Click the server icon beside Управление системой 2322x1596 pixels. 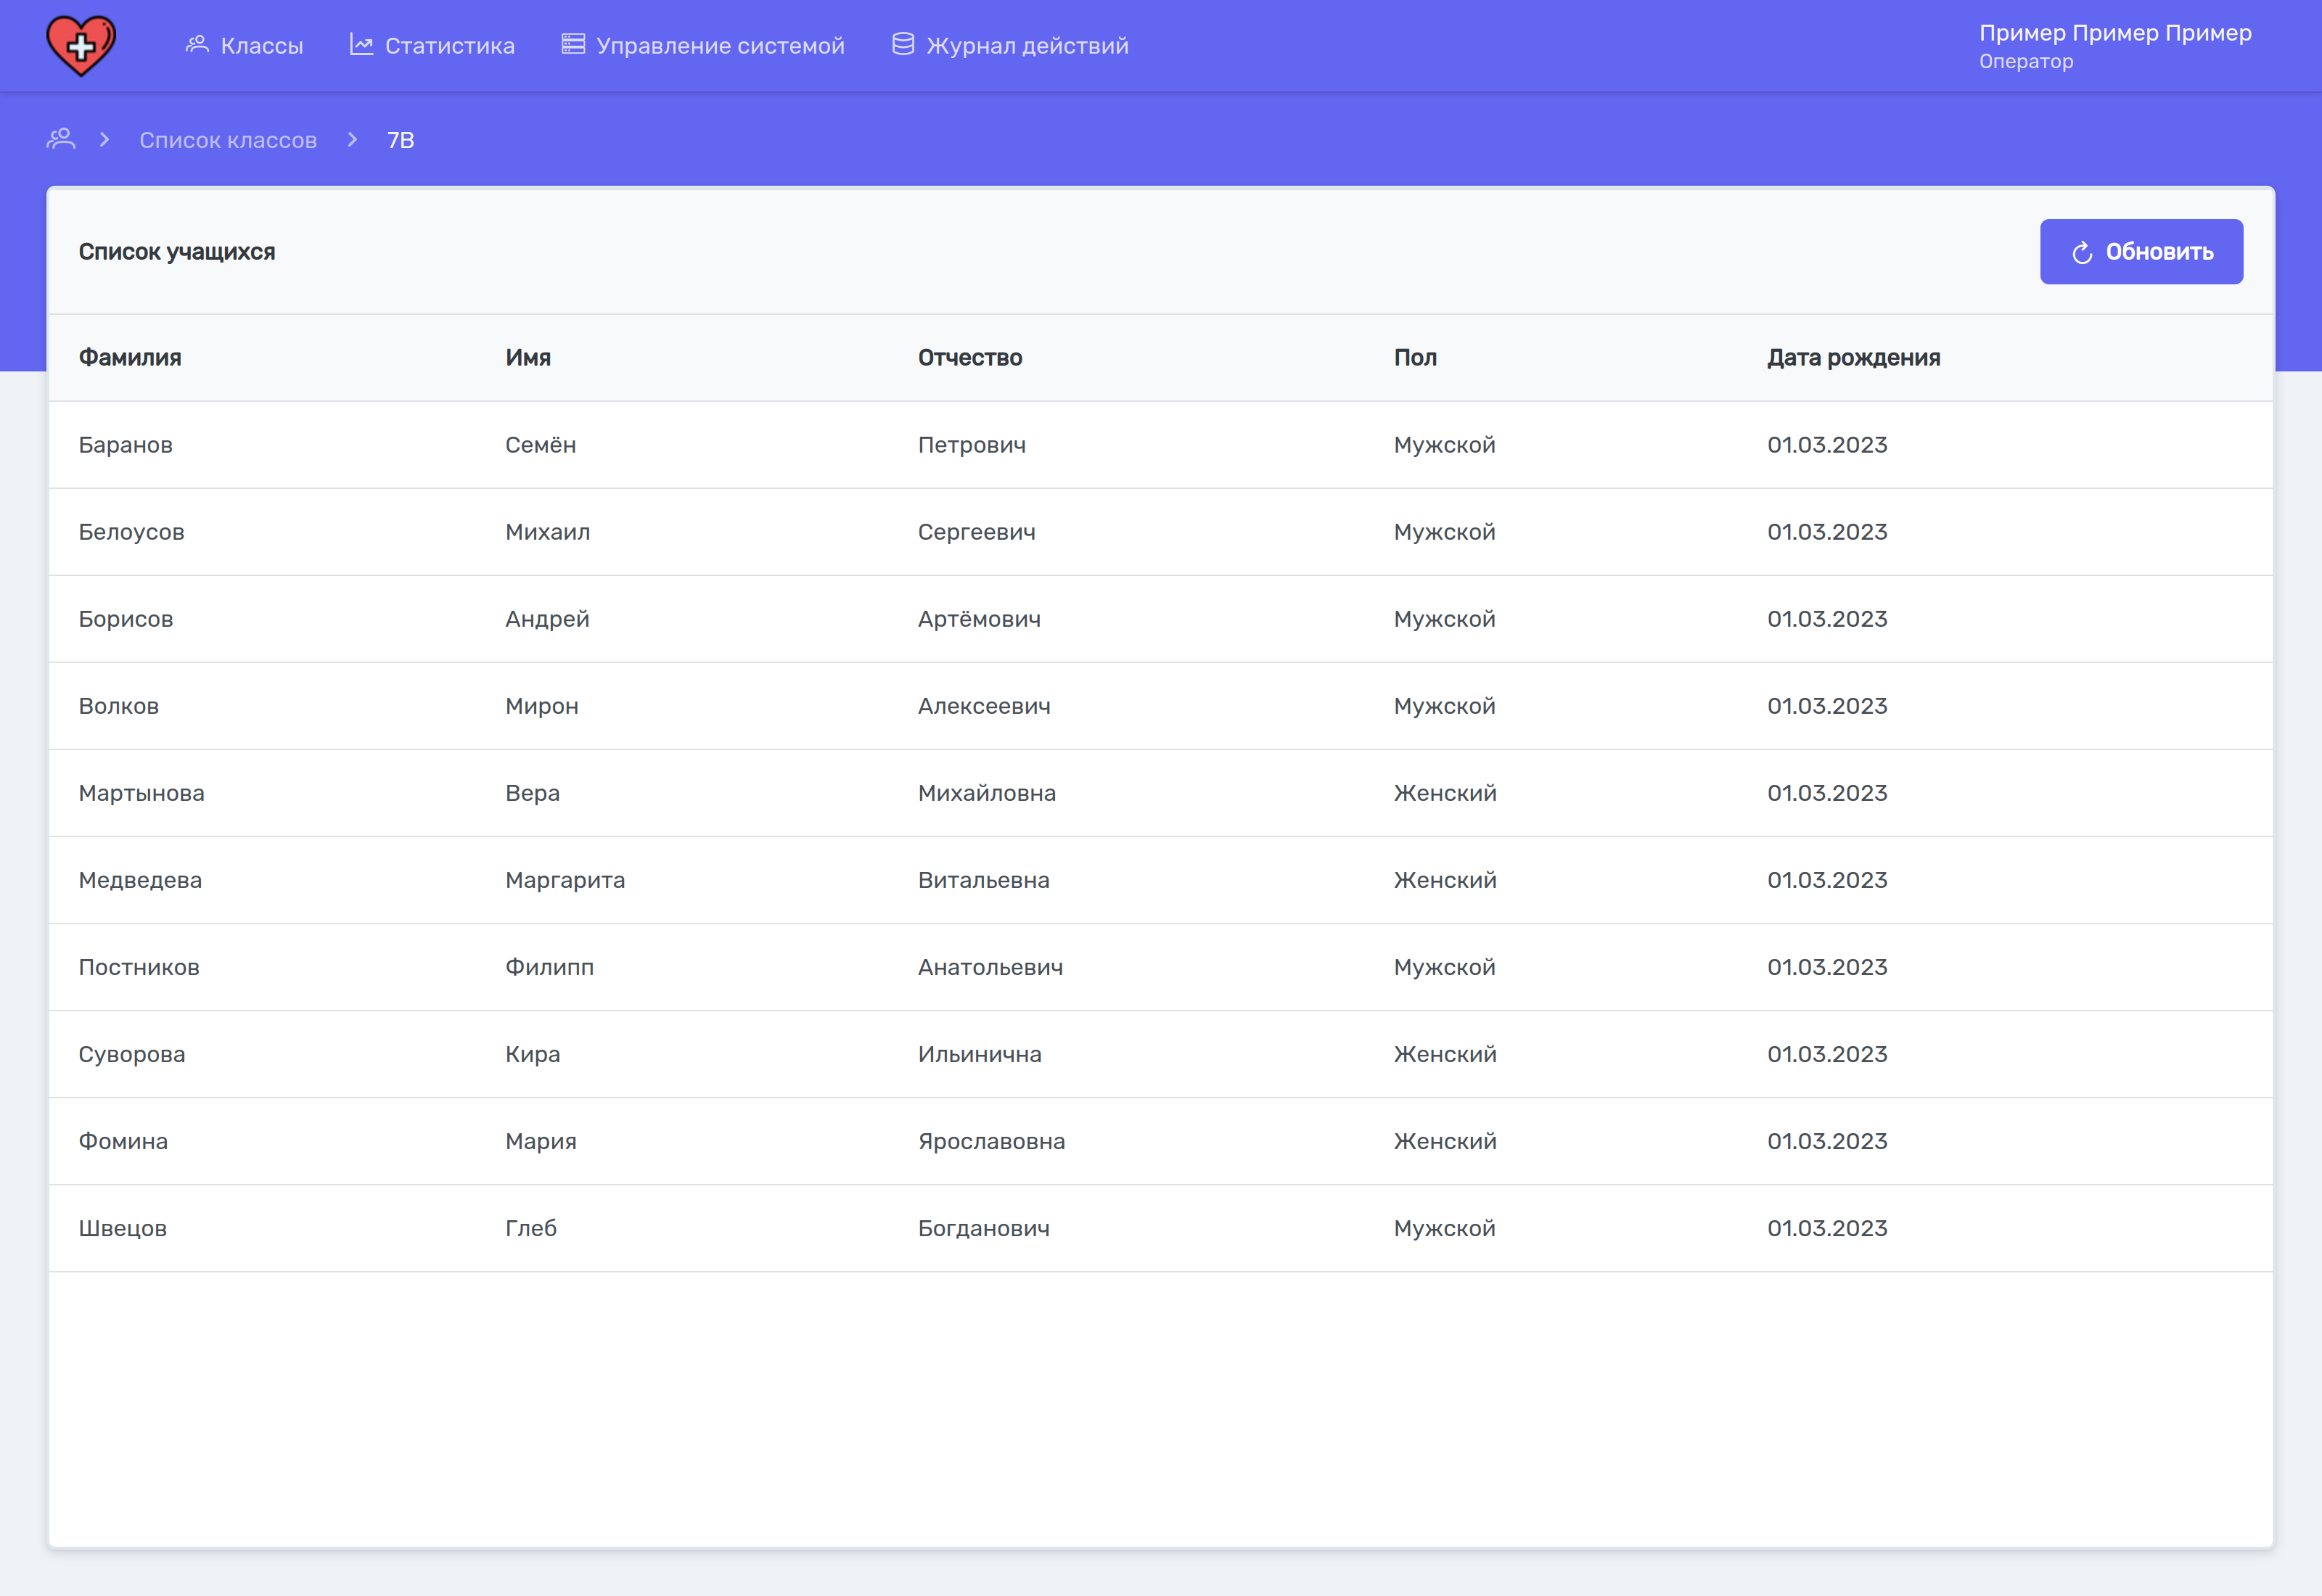coord(573,45)
